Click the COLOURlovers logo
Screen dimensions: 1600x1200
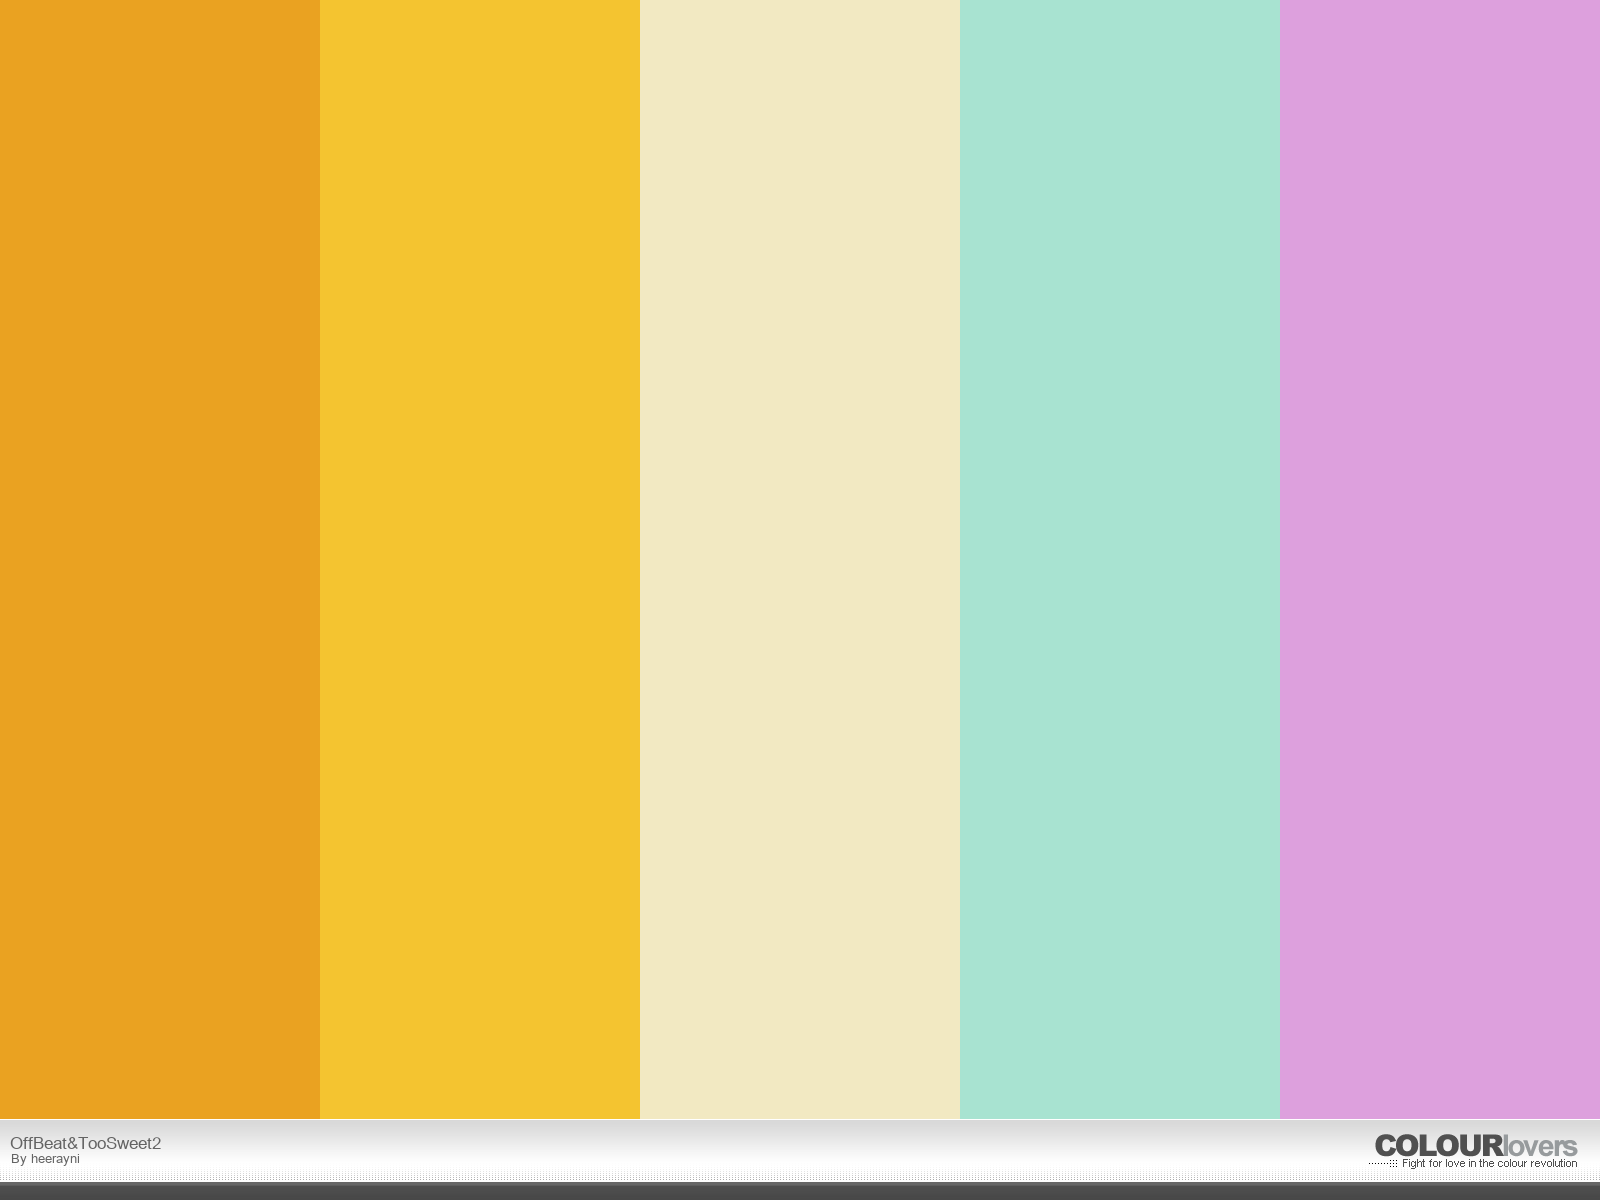[x=1476, y=1146]
